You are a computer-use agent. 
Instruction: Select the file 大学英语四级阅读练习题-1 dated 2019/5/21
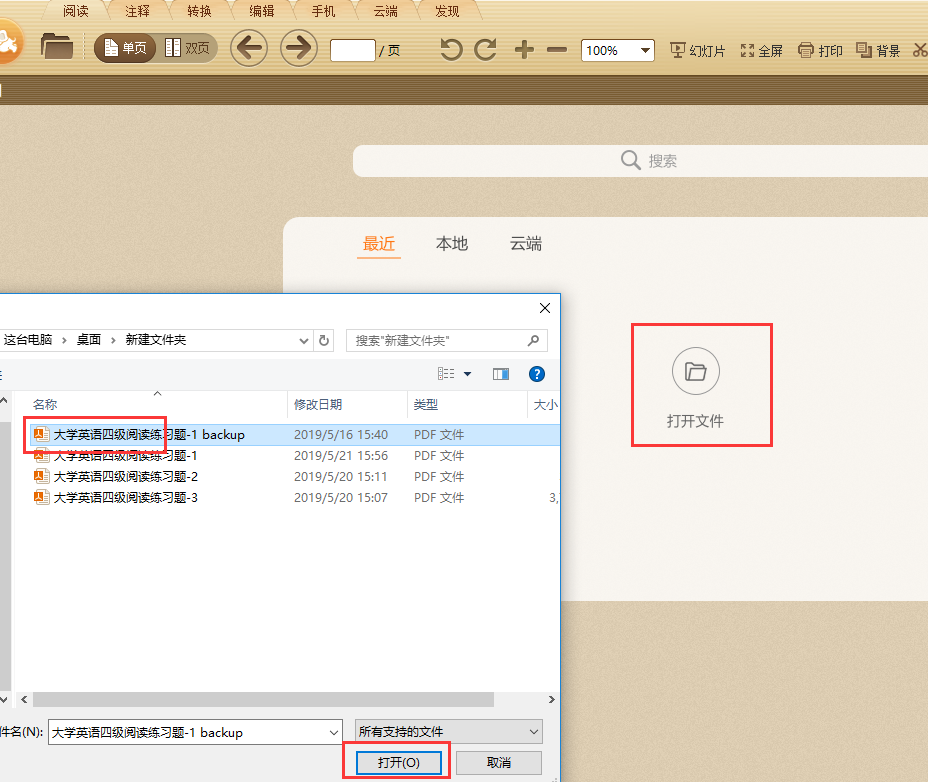pos(294,455)
